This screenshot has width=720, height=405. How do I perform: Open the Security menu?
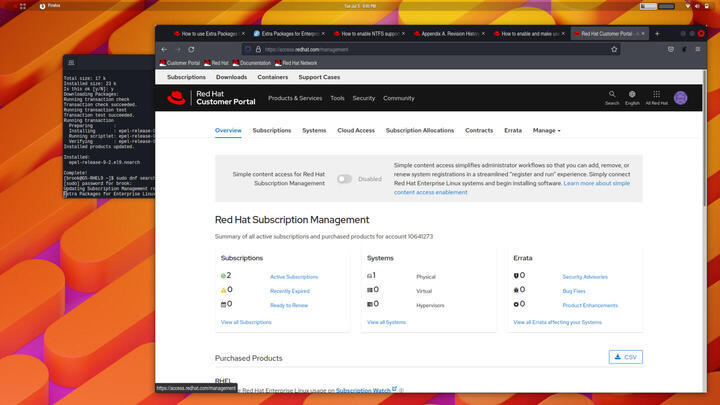coord(364,98)
